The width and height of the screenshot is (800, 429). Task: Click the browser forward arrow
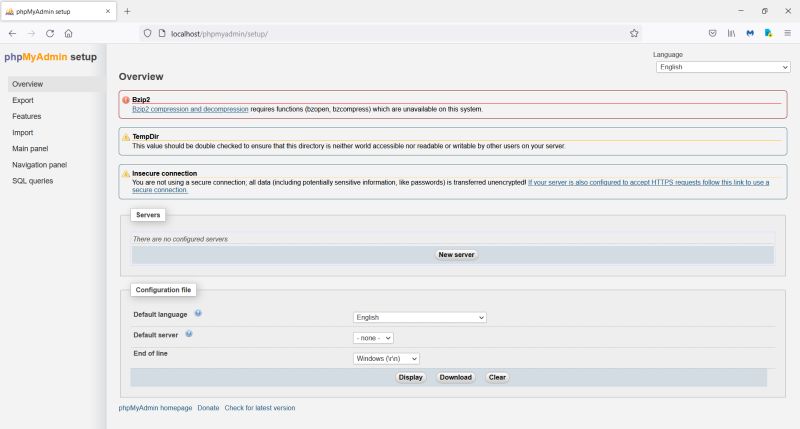[31, 34]
